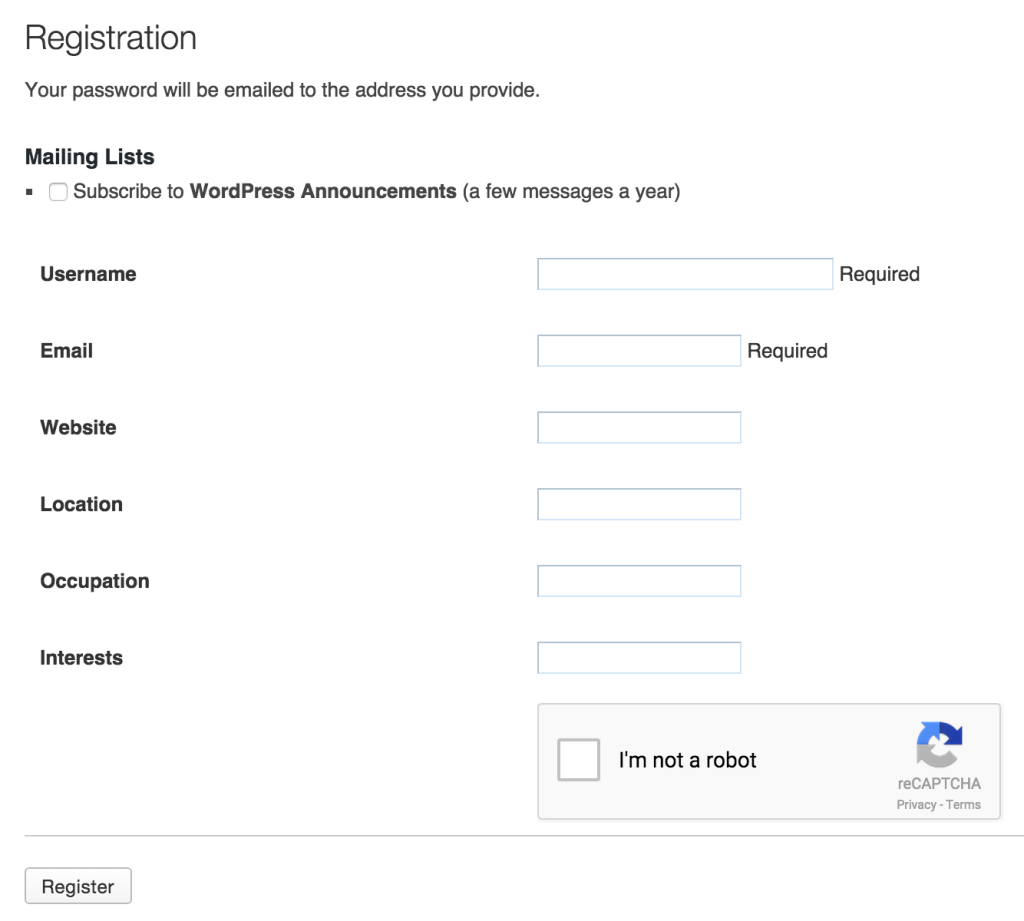
Task: Focus the Location text field
Action: (x=639, y=504)
